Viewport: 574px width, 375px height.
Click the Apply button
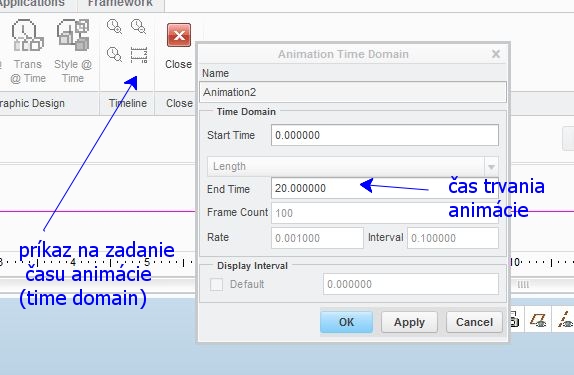[x=409, y=322]
